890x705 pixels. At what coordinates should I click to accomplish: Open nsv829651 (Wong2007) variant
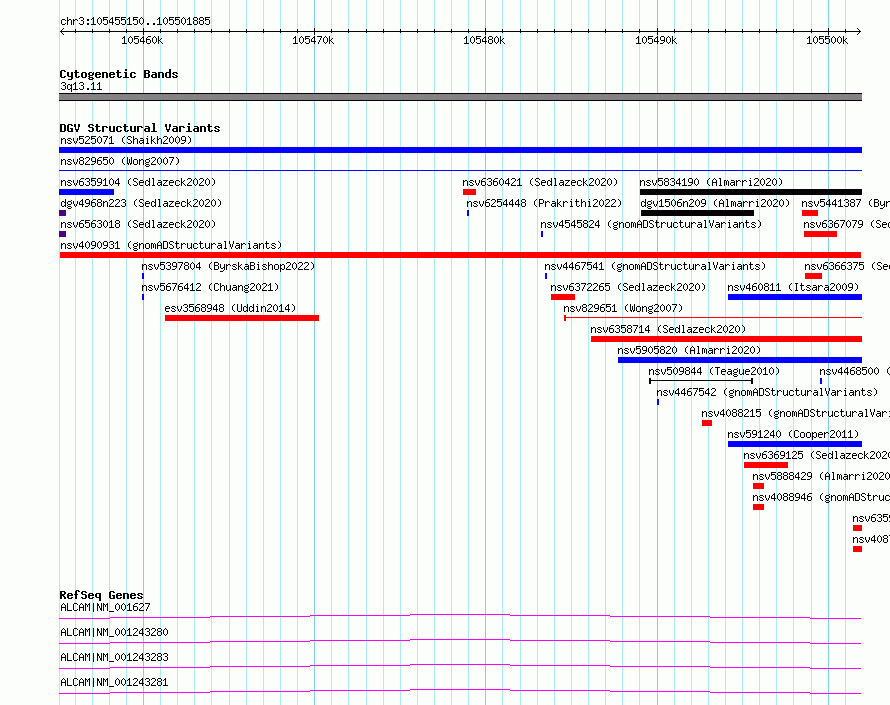(x=623, y=308)
